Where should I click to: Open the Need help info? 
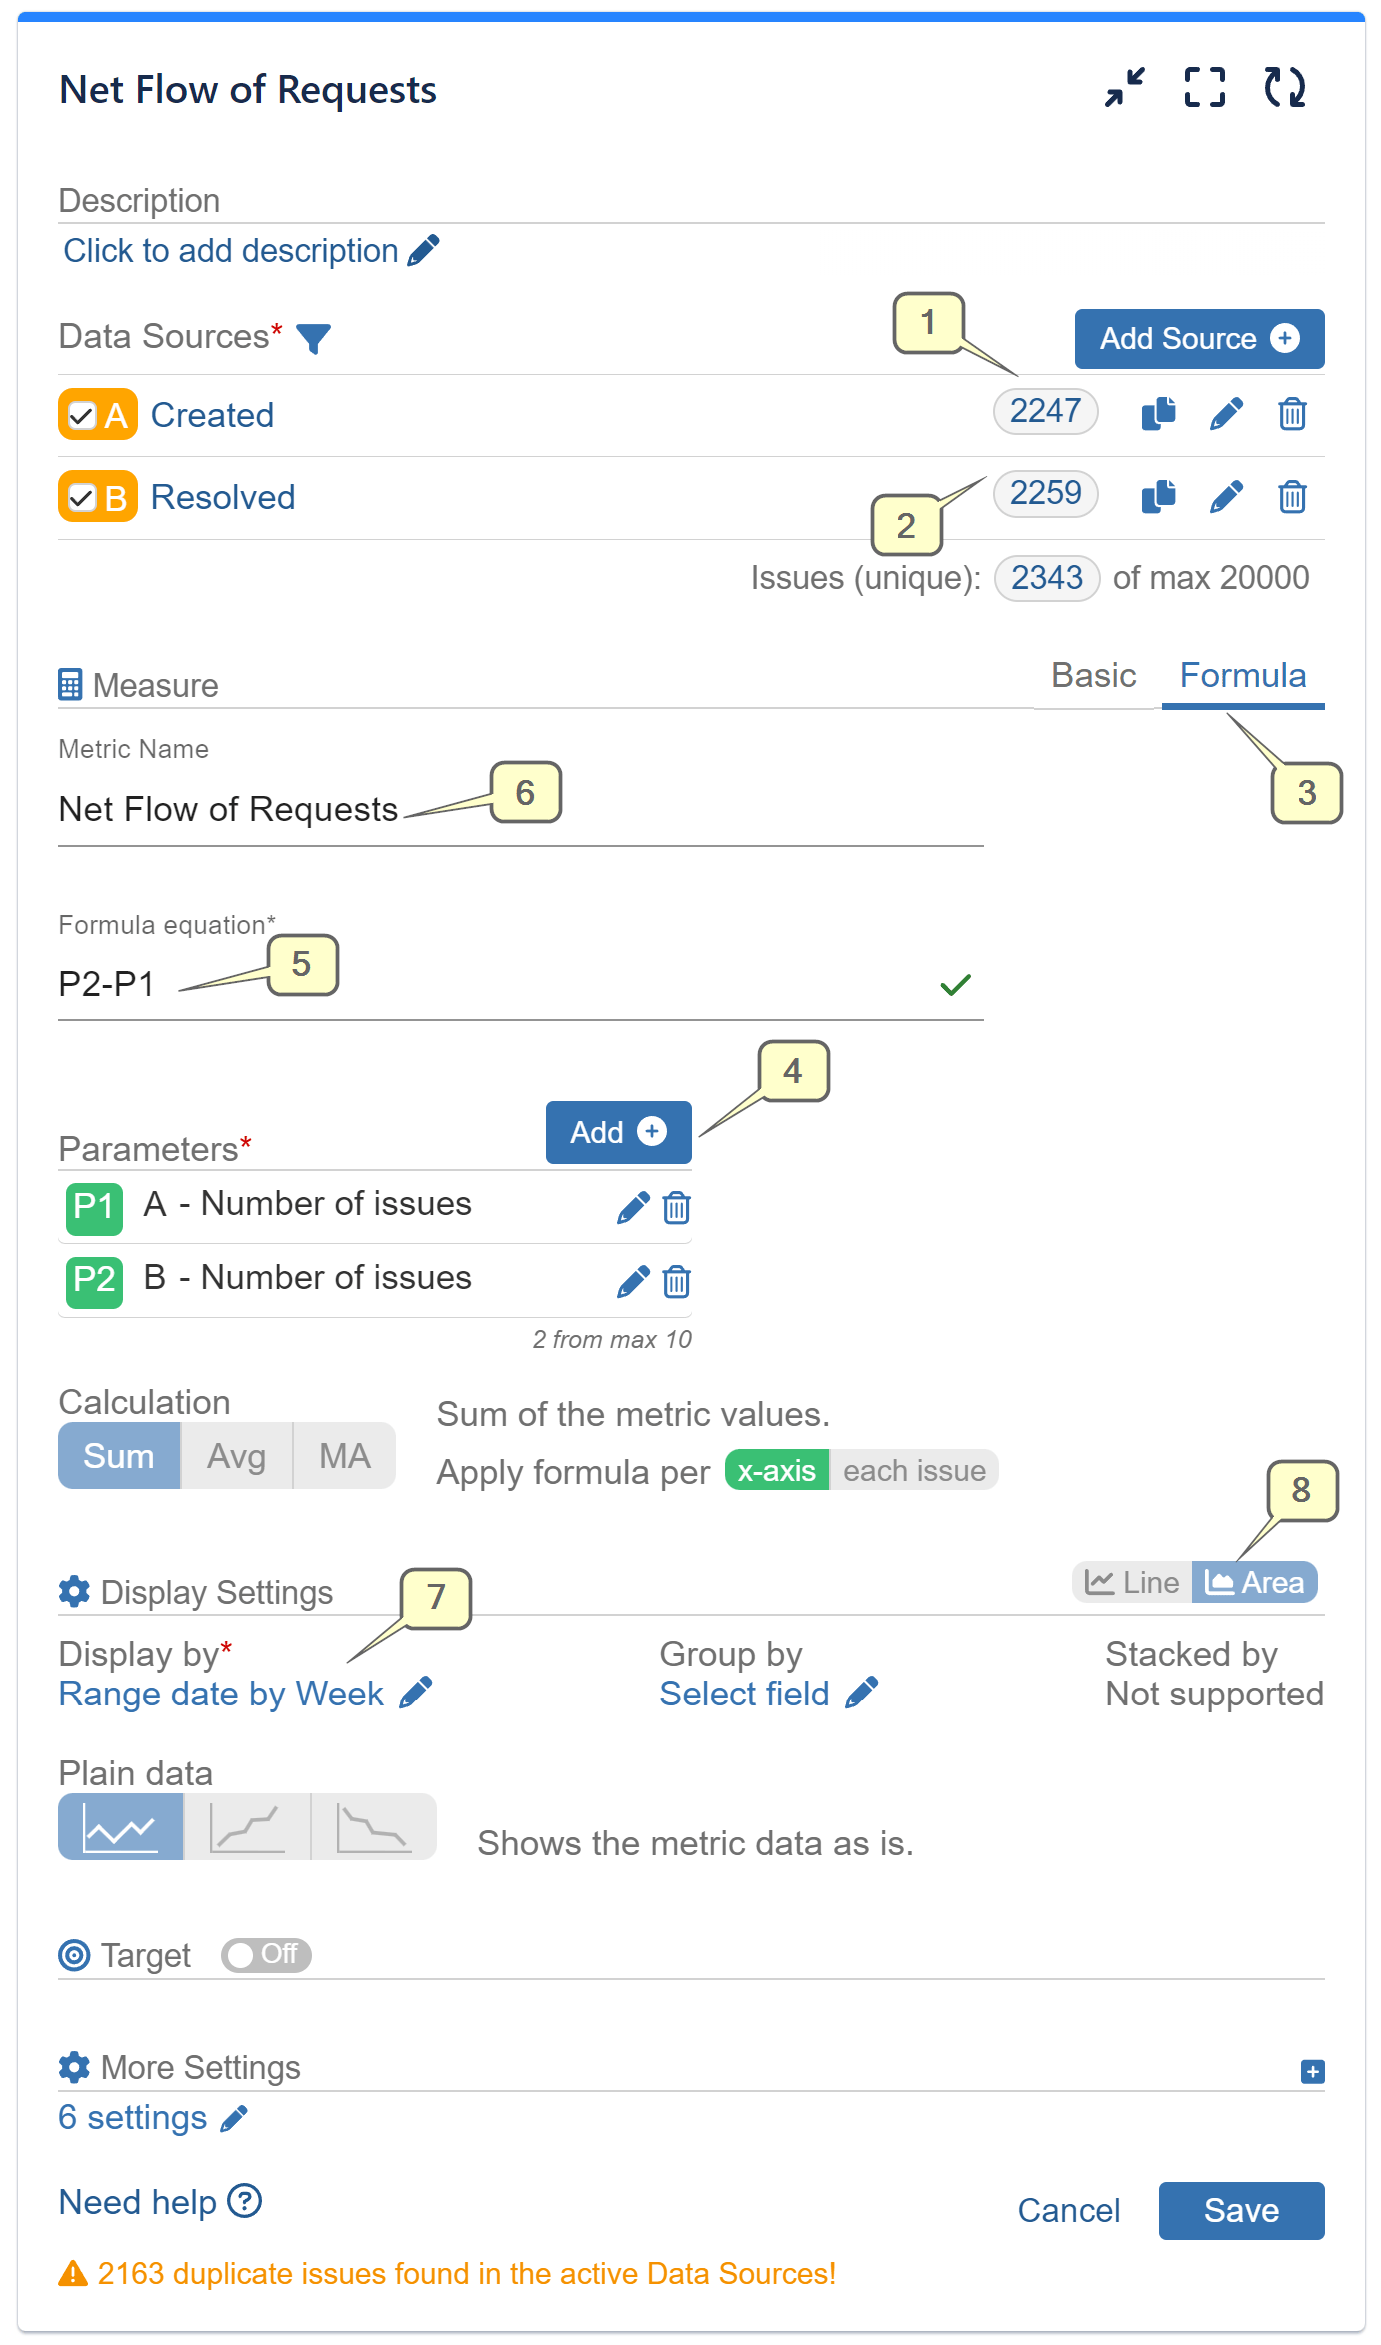click(243, 2202)
